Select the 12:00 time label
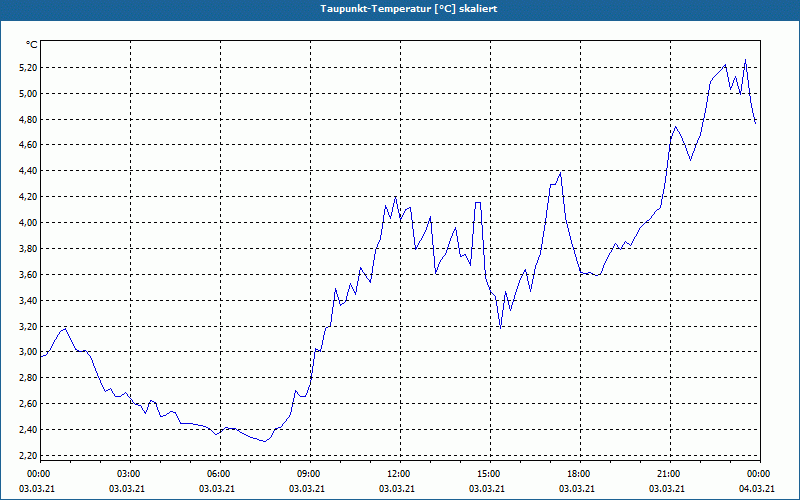 (x=400, y=474)
